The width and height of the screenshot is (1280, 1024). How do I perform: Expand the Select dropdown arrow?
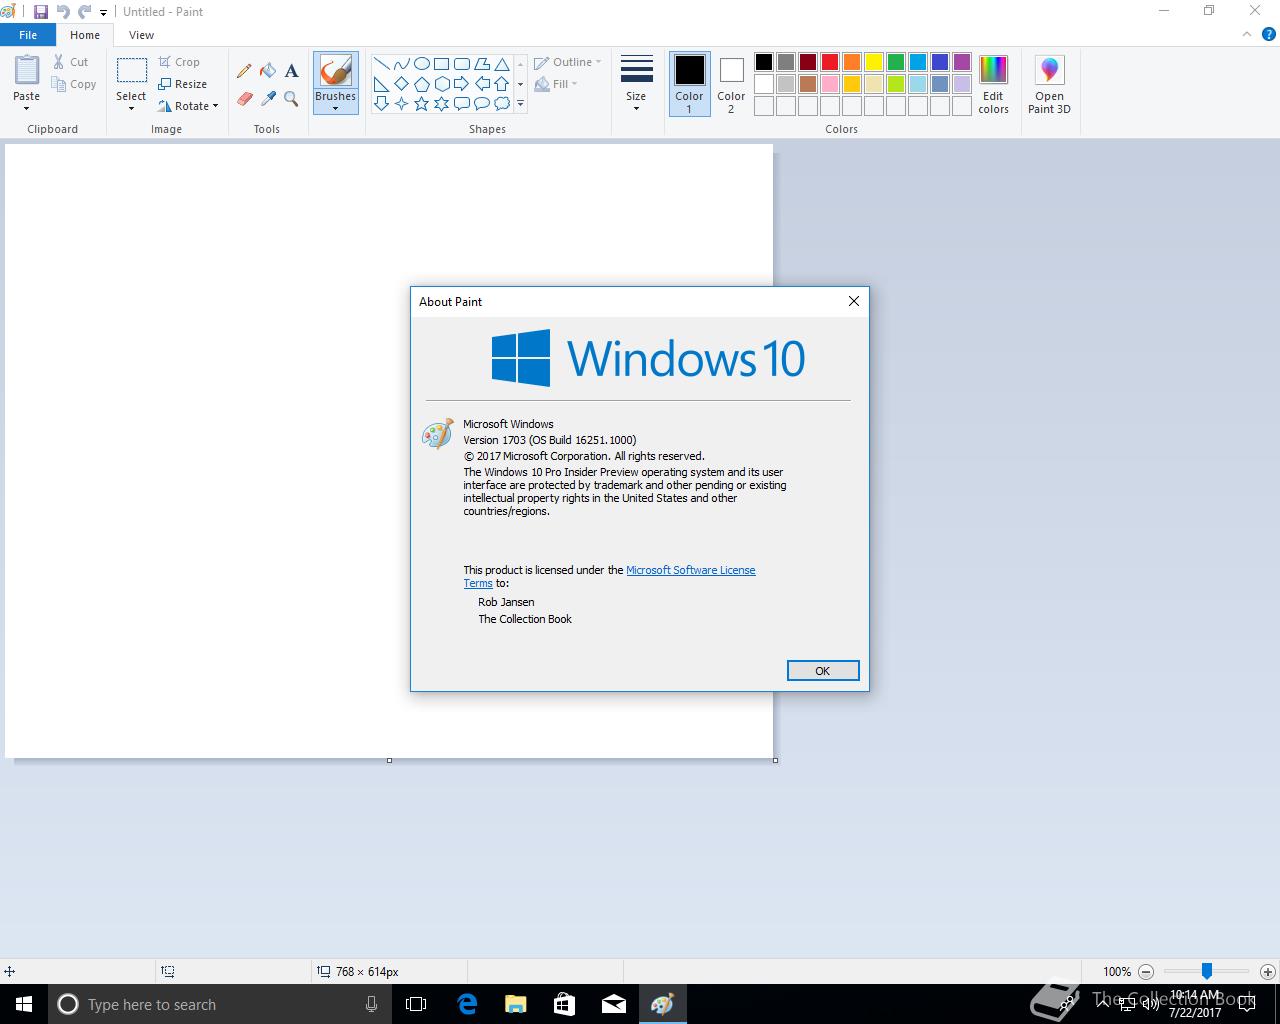point(131,108)
